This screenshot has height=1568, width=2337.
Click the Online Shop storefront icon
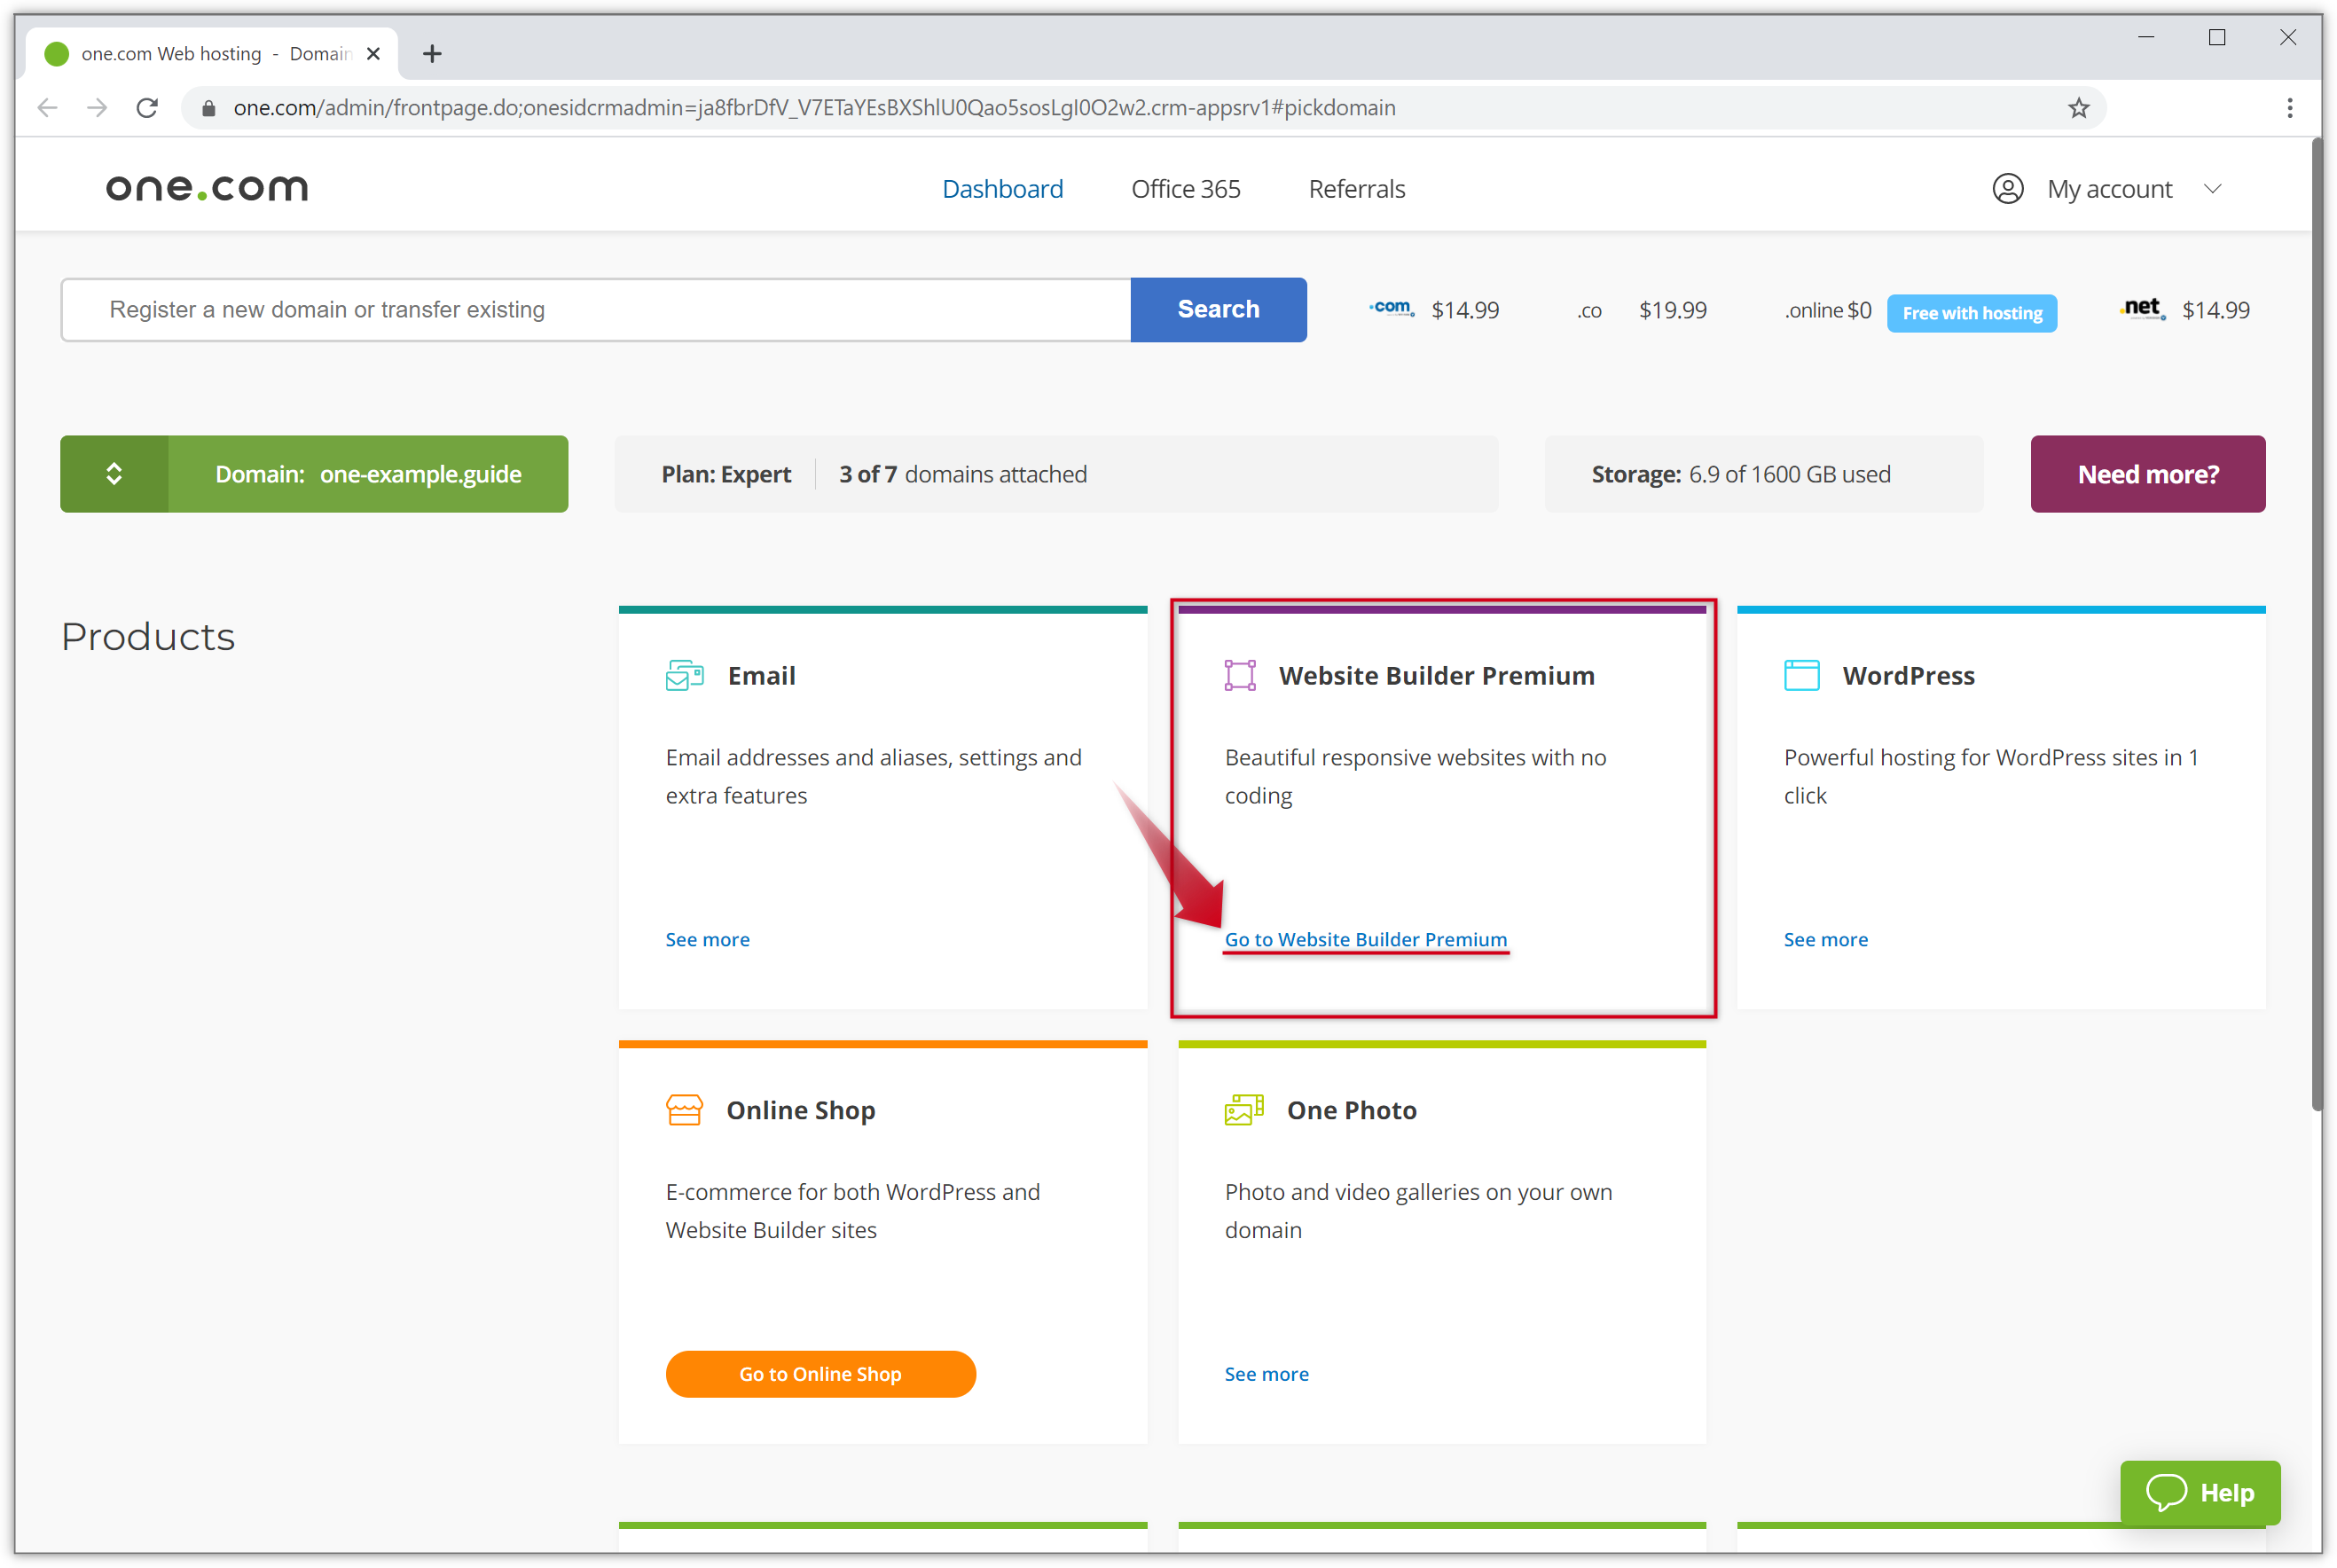[x=684, y=1110]
